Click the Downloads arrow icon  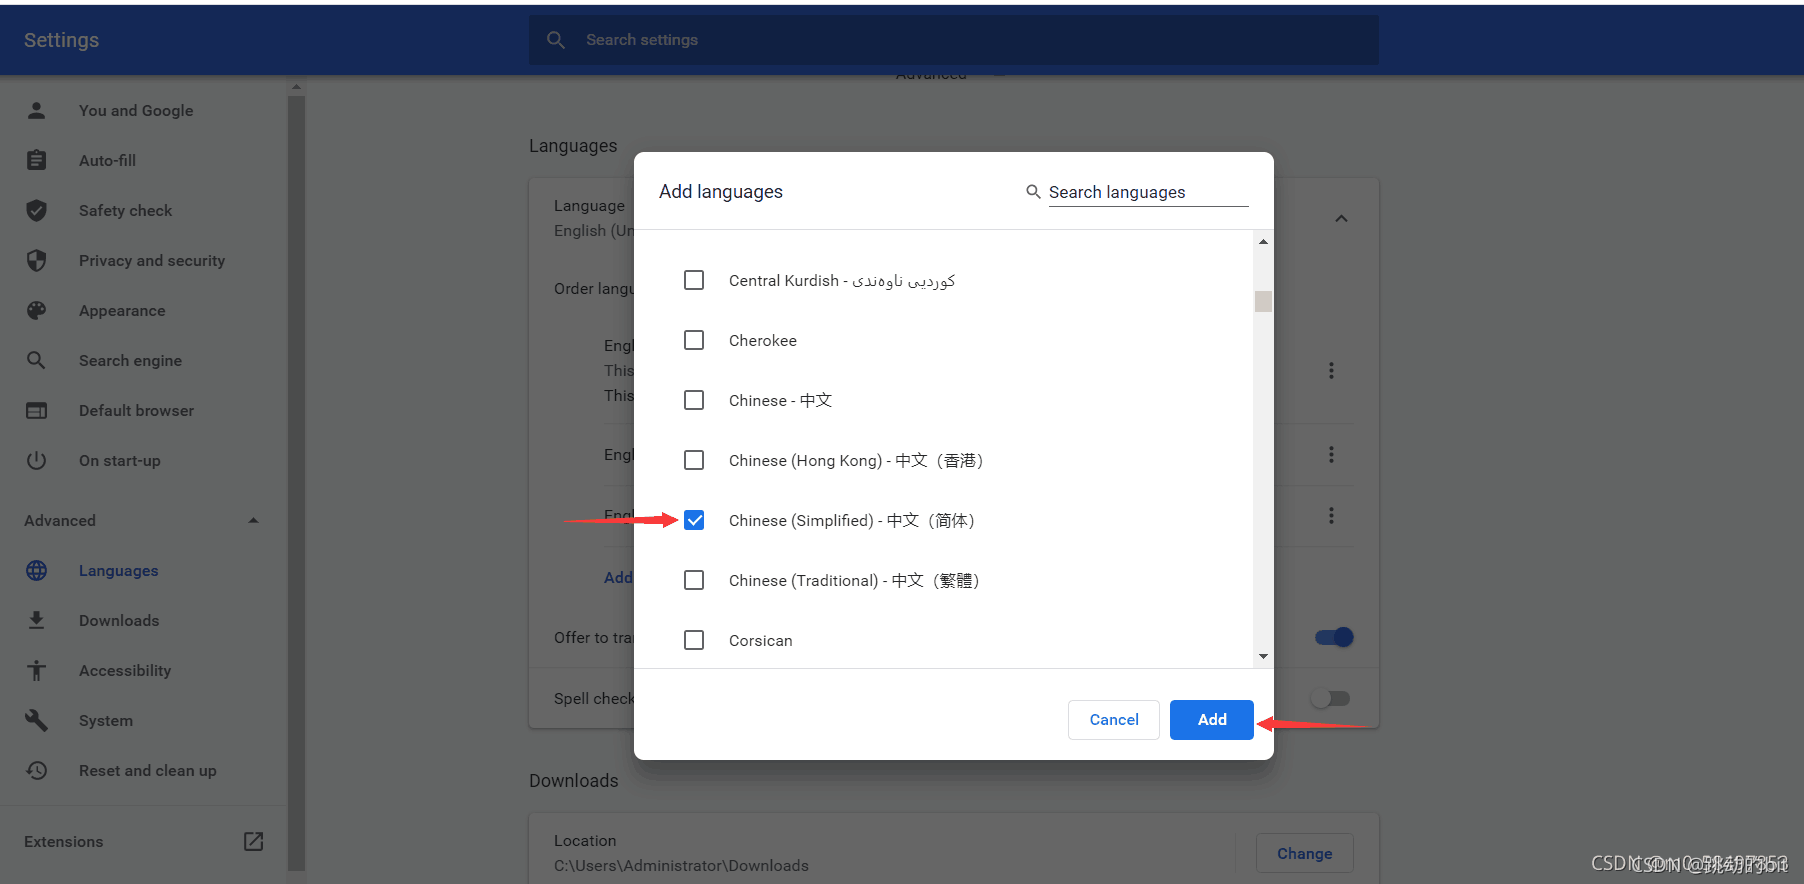[x=37, y=621]
